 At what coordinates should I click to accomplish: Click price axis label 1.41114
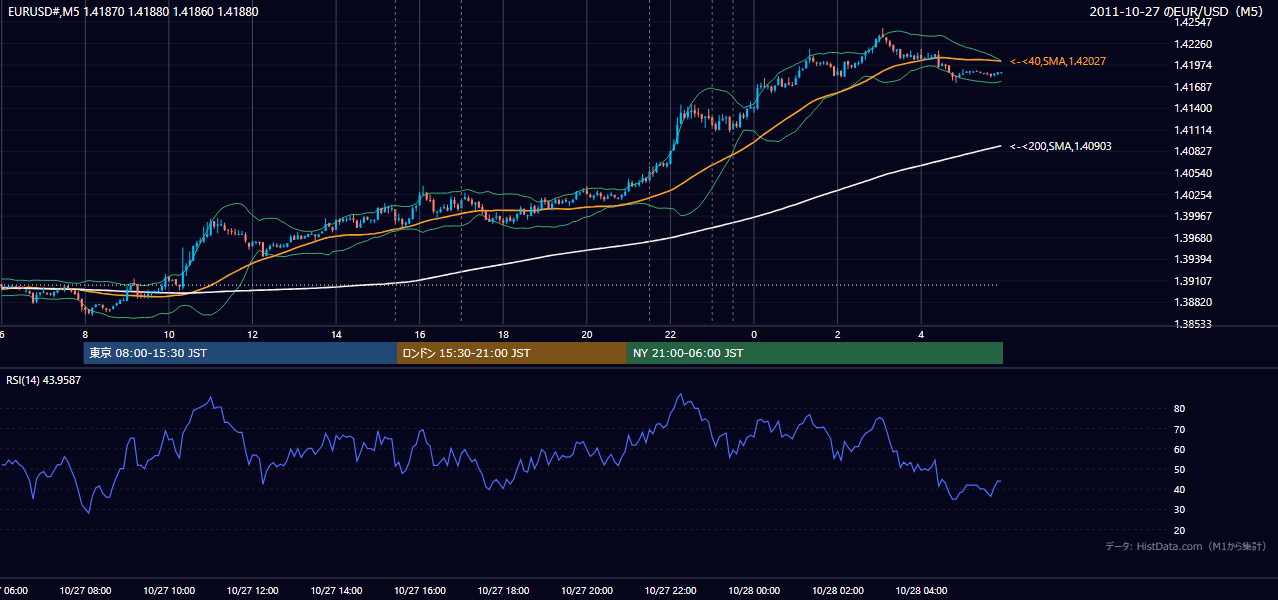pyautogui.click(x=1193, y=130)
